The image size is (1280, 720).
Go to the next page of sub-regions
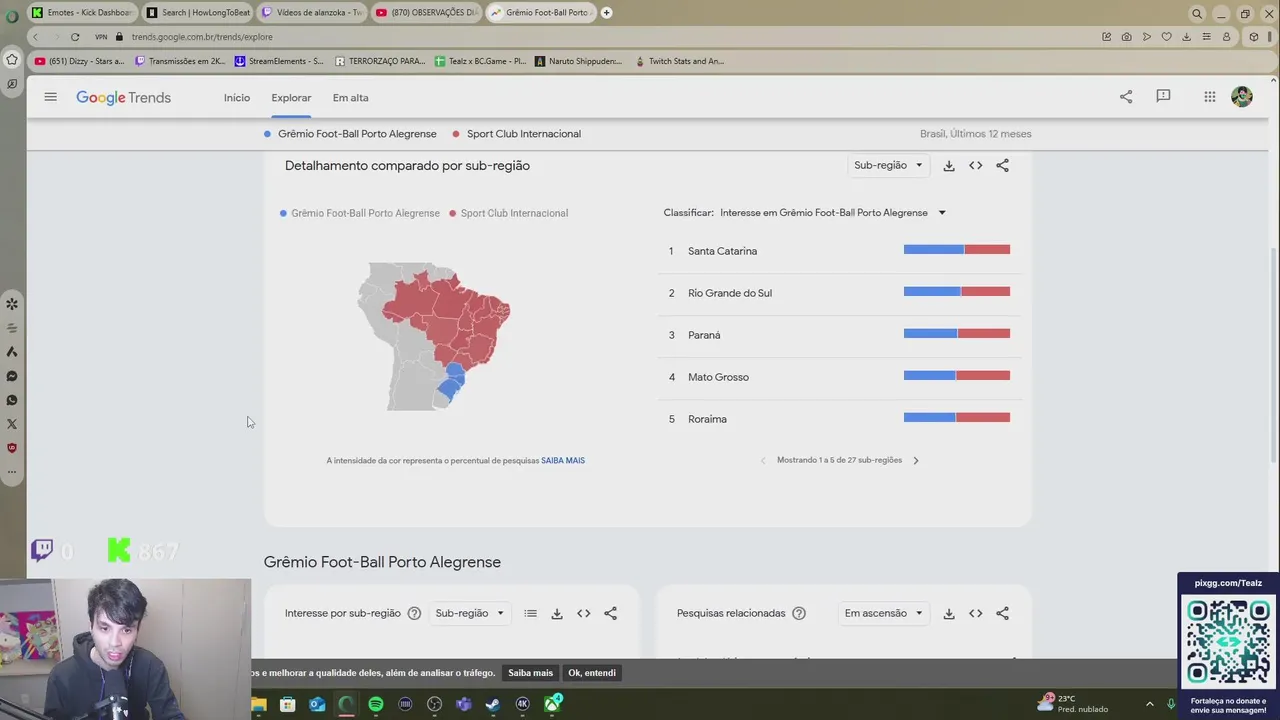pos(915,461)
